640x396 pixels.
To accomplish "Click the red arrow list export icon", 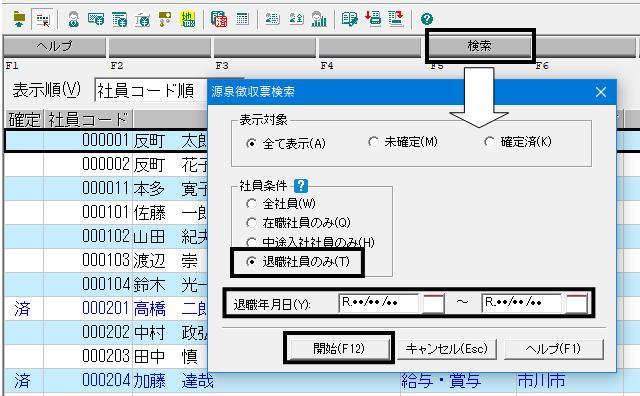I will (x=396, y=19).
